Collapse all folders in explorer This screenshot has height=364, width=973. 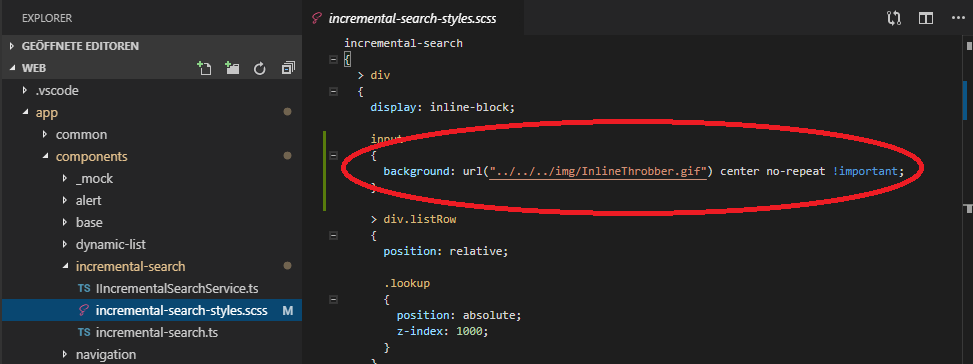[288, 68]
